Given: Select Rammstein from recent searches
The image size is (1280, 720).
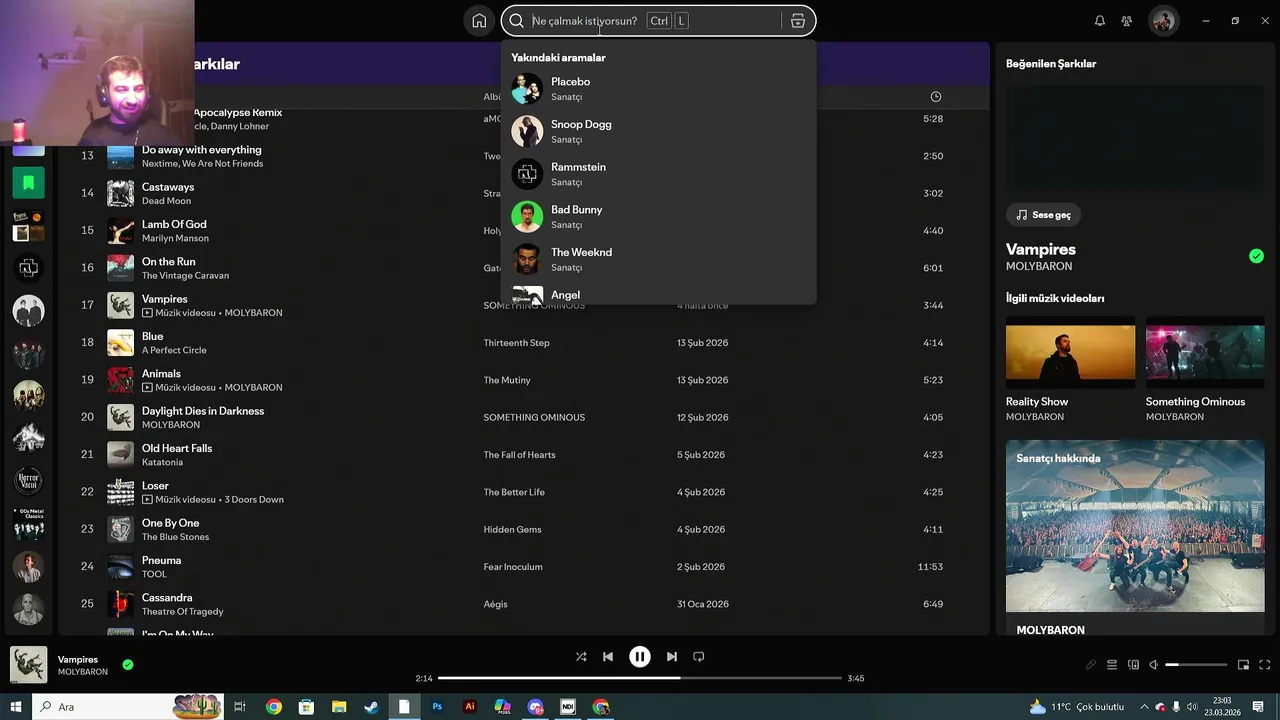Looking at the screenshot, I should tap(658, 174).
